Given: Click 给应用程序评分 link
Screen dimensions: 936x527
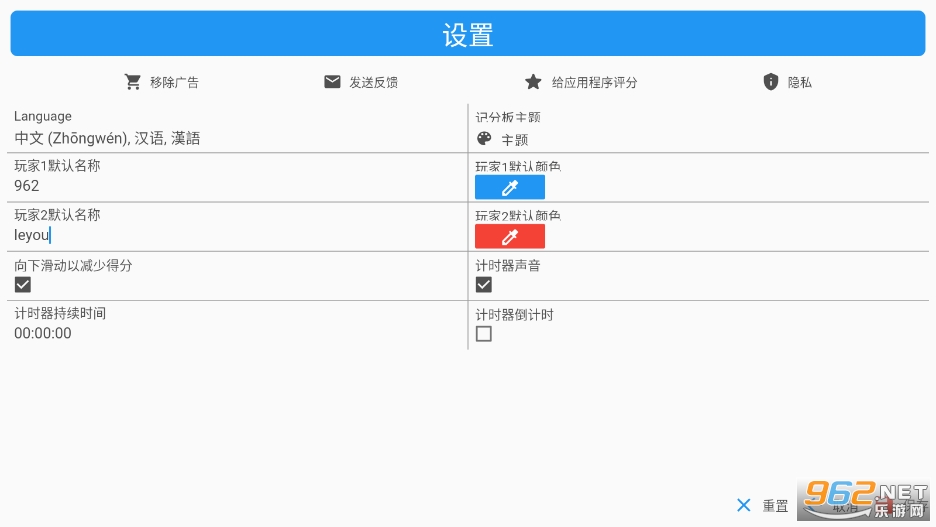Looking at the screenshot, I should 594,82.
